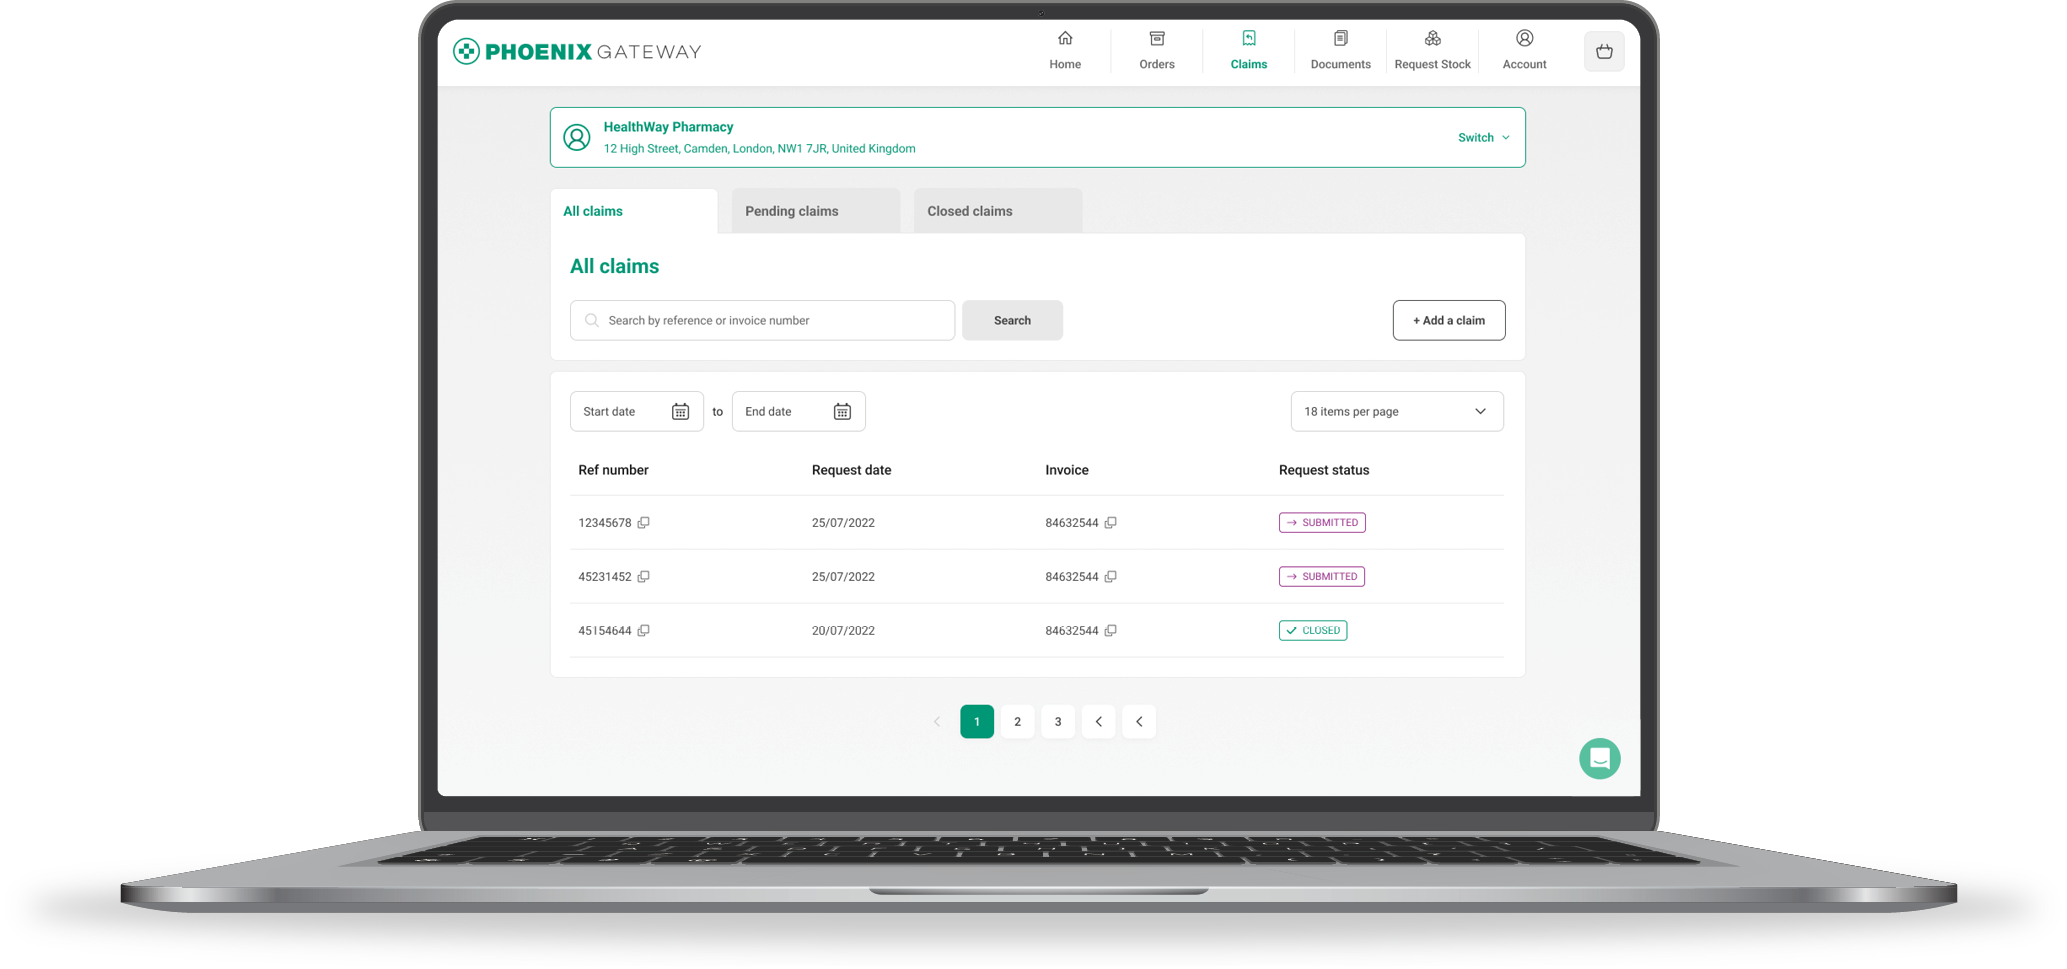
Task: Copy reference number 12345678
Action: (643, 522)
